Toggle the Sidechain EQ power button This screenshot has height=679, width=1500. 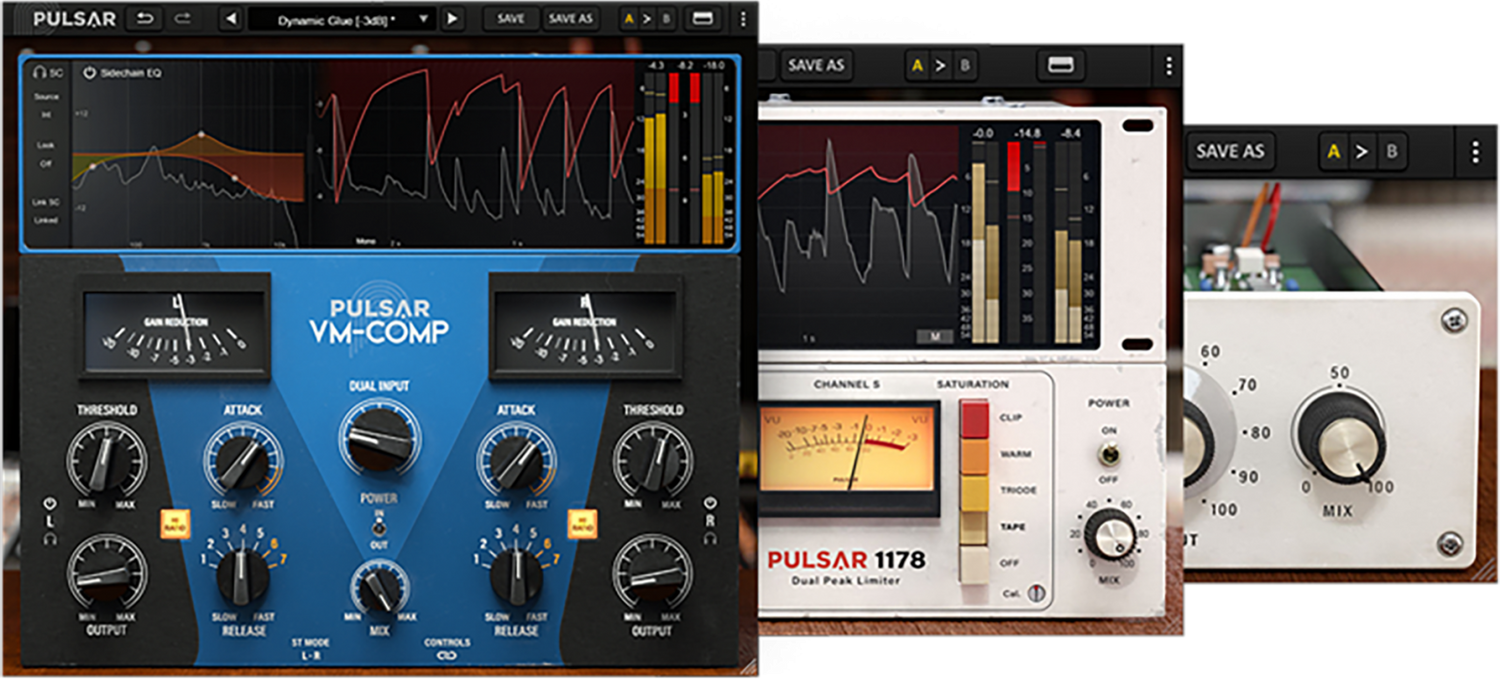coord(89,73)
